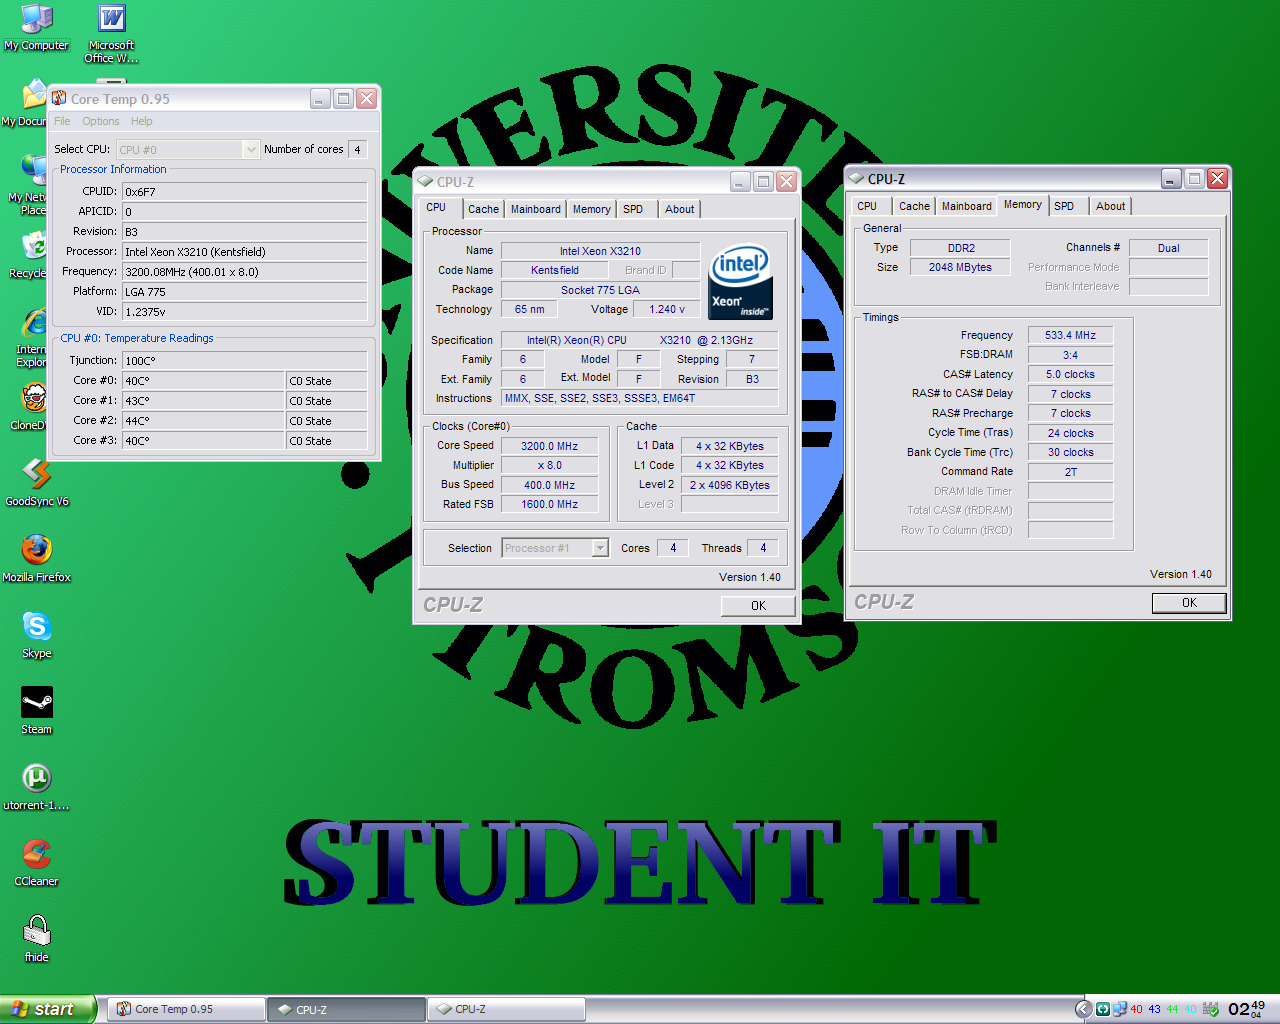Click the Rated FSB 1600.0 MHz value
Viewport: 1280px width, 1024px height.
[549, 504]
